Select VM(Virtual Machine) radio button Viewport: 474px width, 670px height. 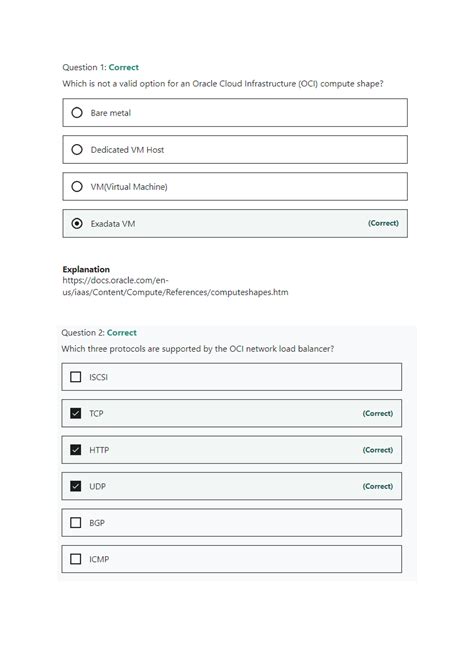77,187
